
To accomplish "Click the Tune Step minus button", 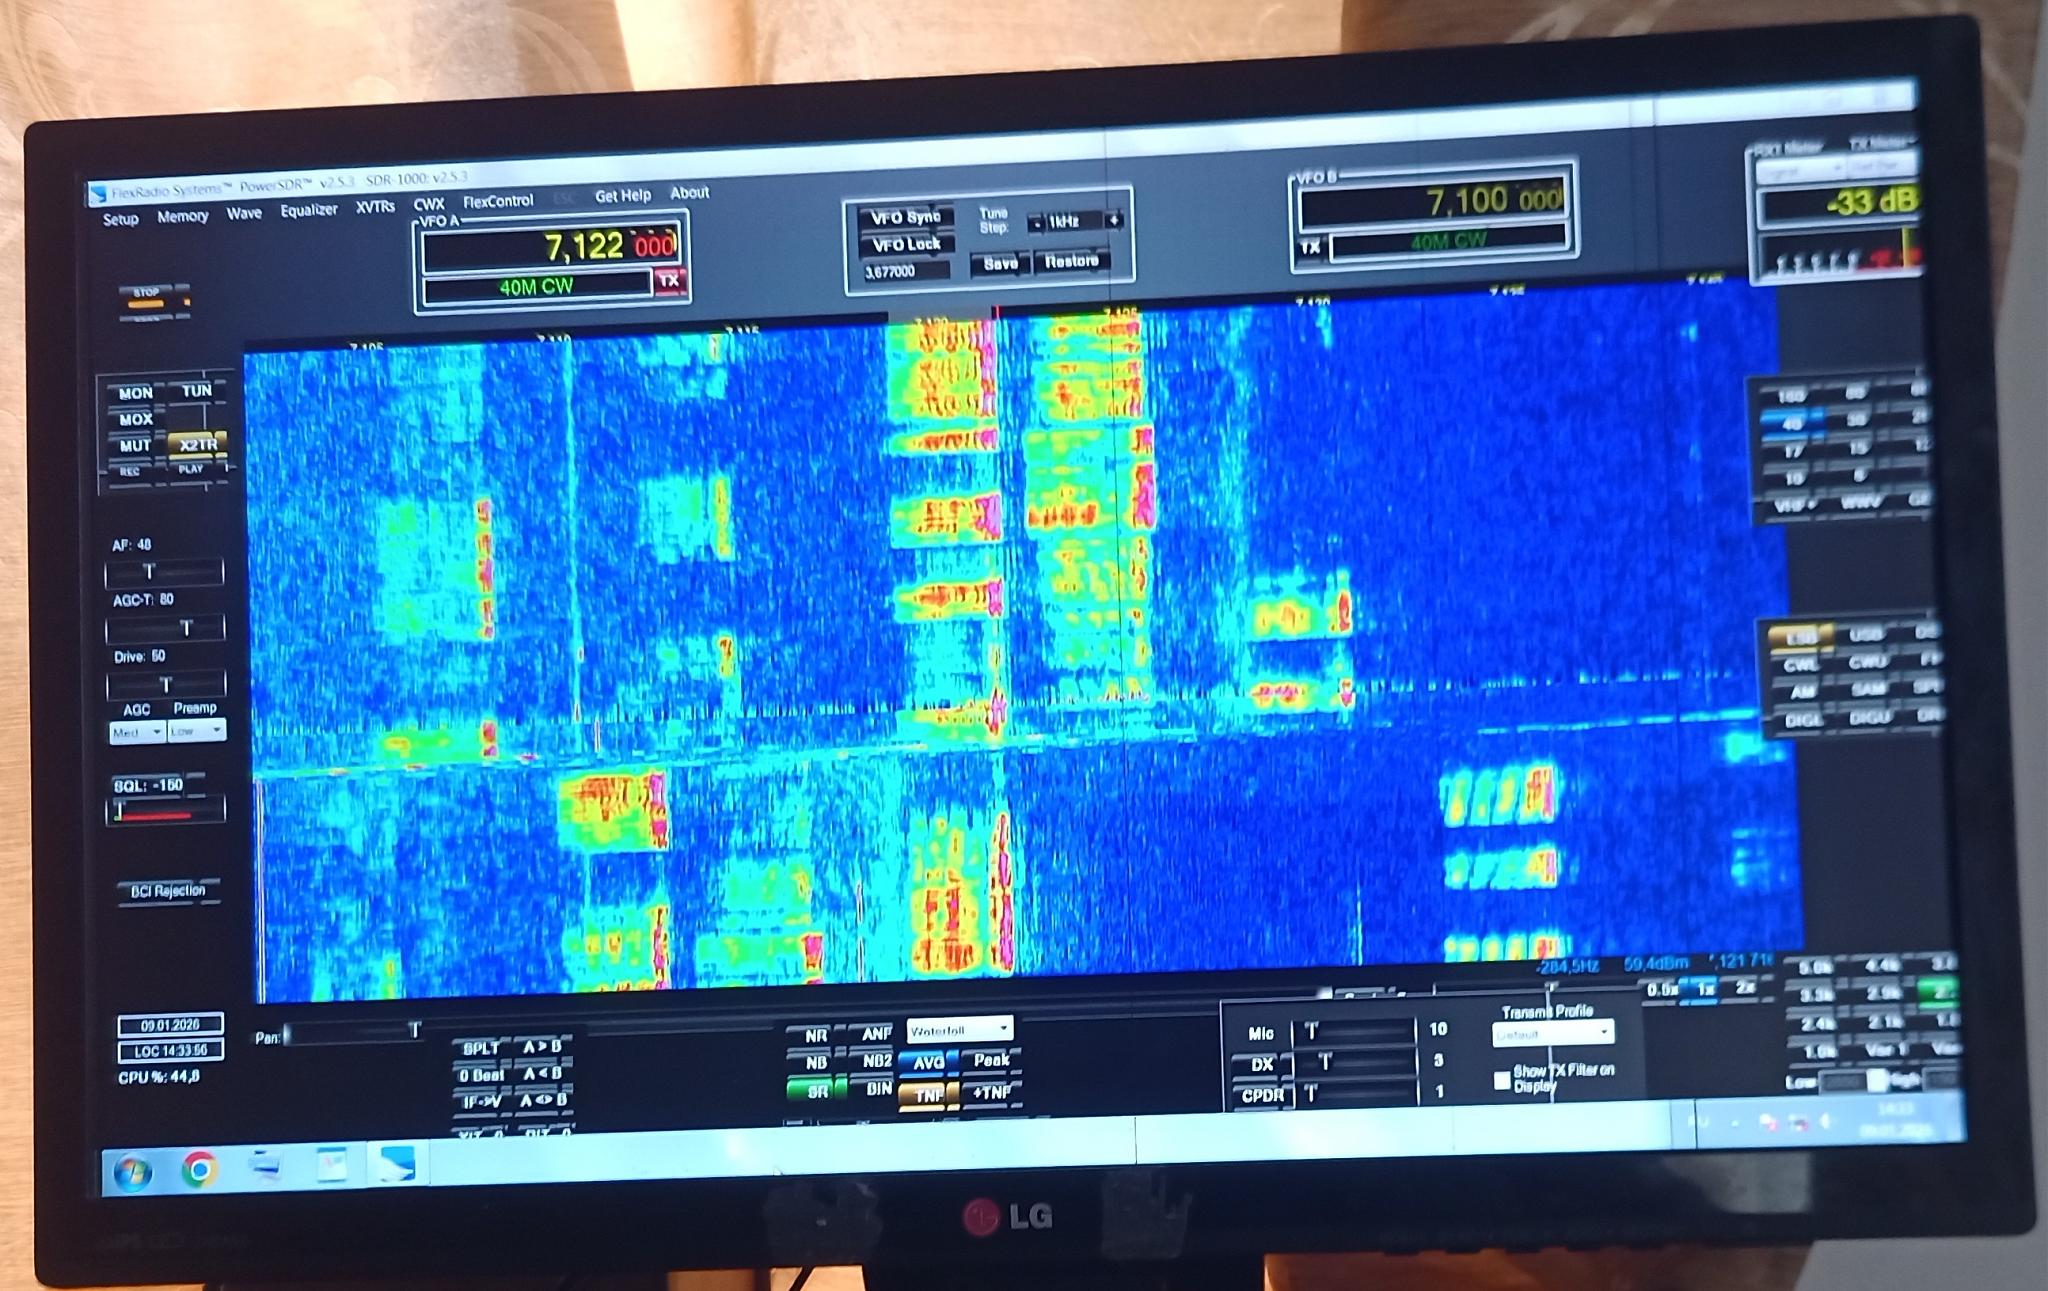I will (1037, 222).
